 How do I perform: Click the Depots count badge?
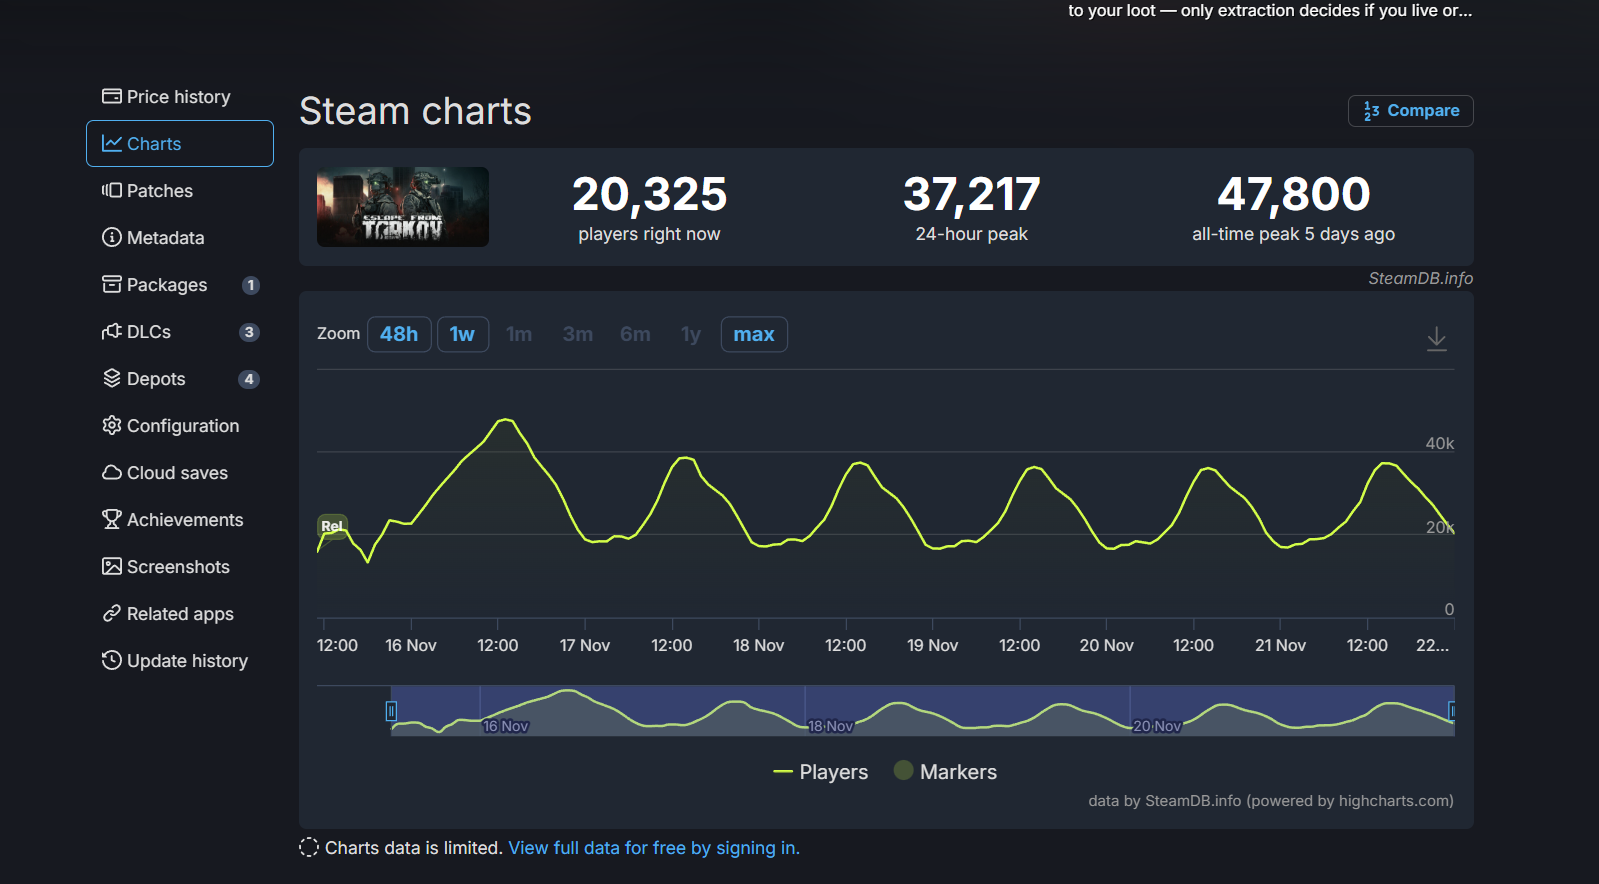point(249,379)
